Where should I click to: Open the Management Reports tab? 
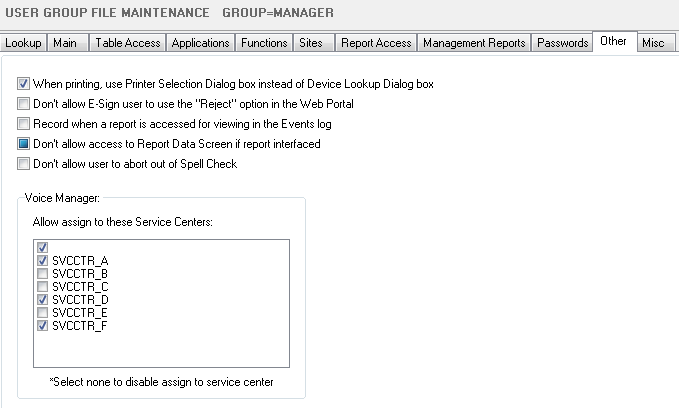(473, 43)
